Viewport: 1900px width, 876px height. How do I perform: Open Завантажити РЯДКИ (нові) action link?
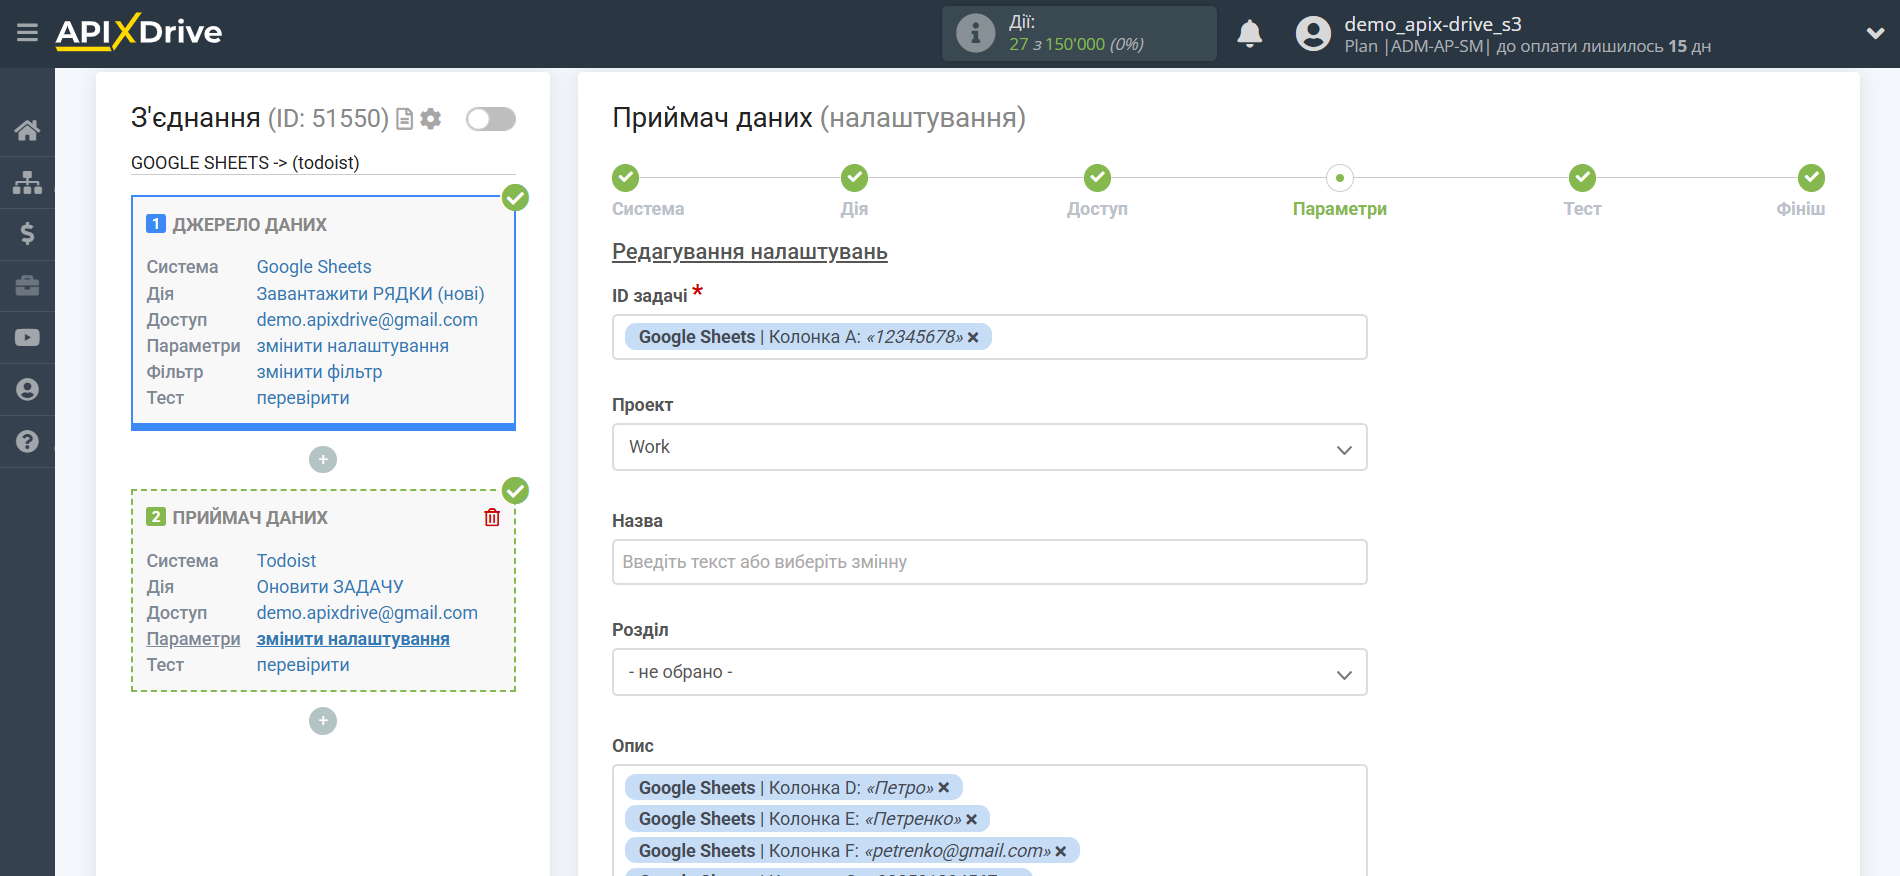pyautogui.click(x=370, y=294)
